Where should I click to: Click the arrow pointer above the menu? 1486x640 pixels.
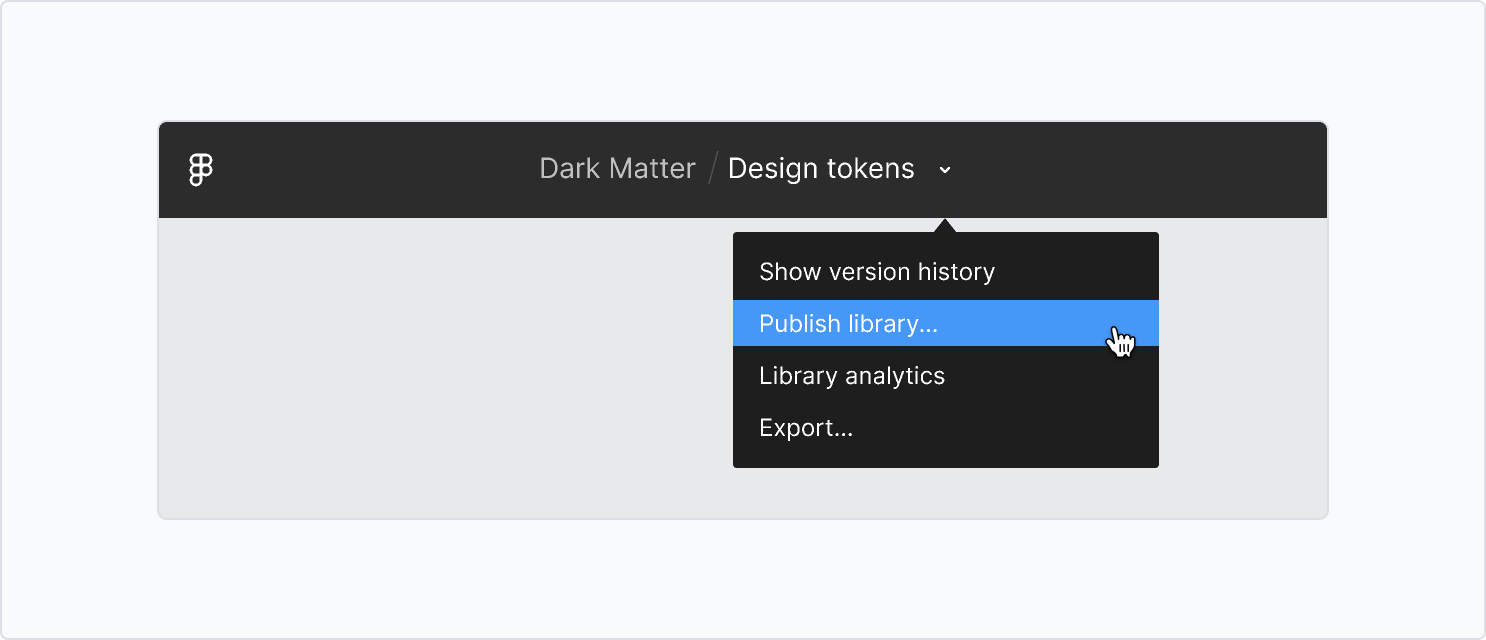[945, 222]
